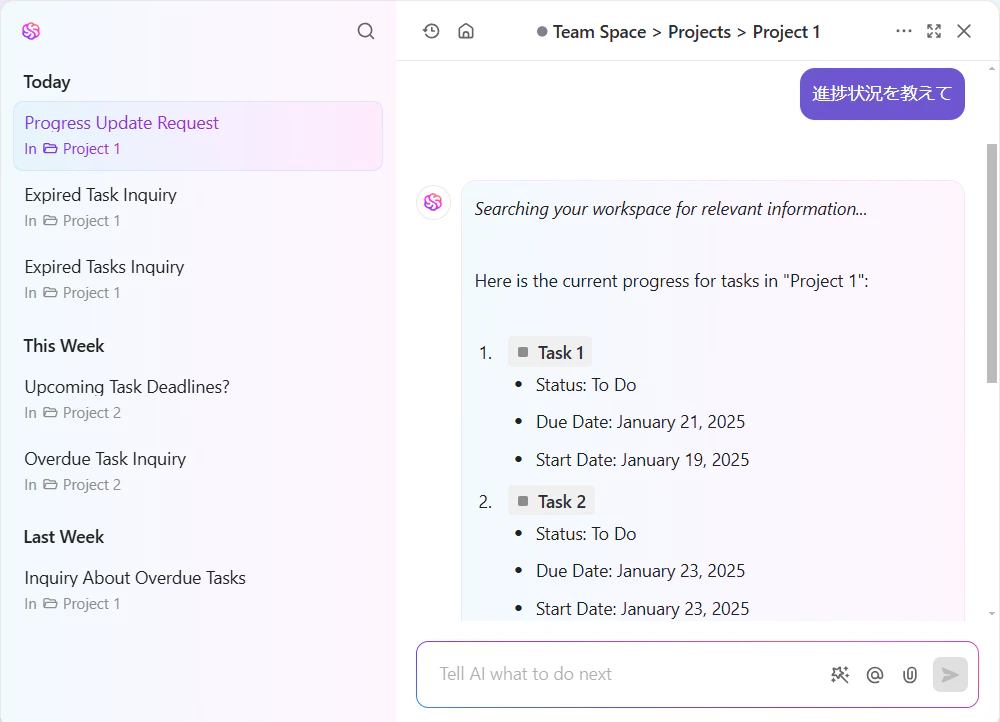
Task: Click Project 1 folder under Progress Update Request
Action: (x=82, y=149)
